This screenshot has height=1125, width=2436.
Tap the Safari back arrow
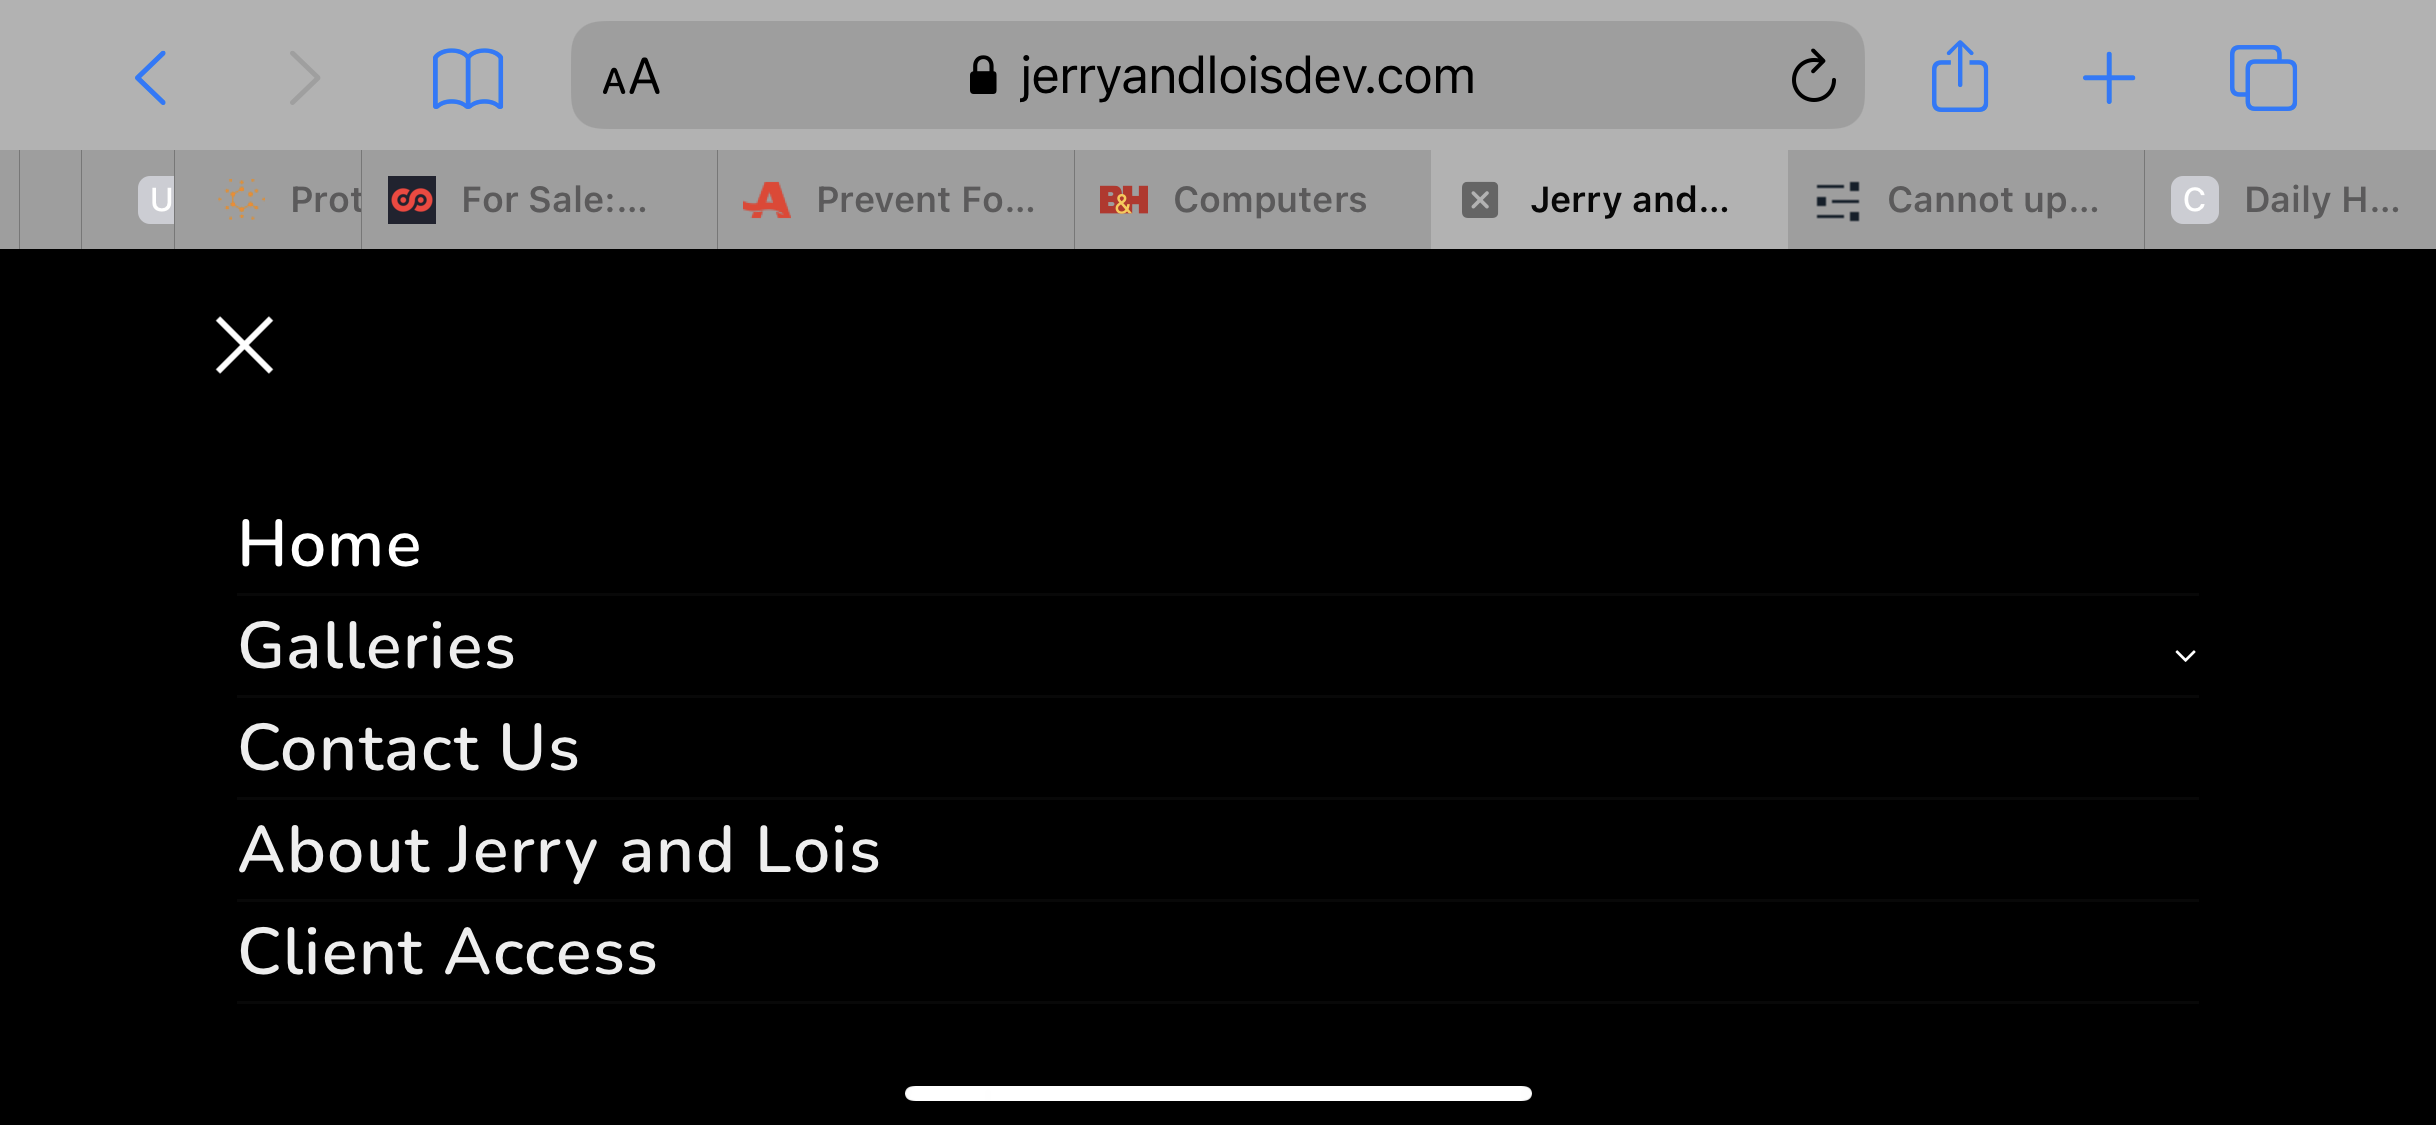click(x=151, y=78)
